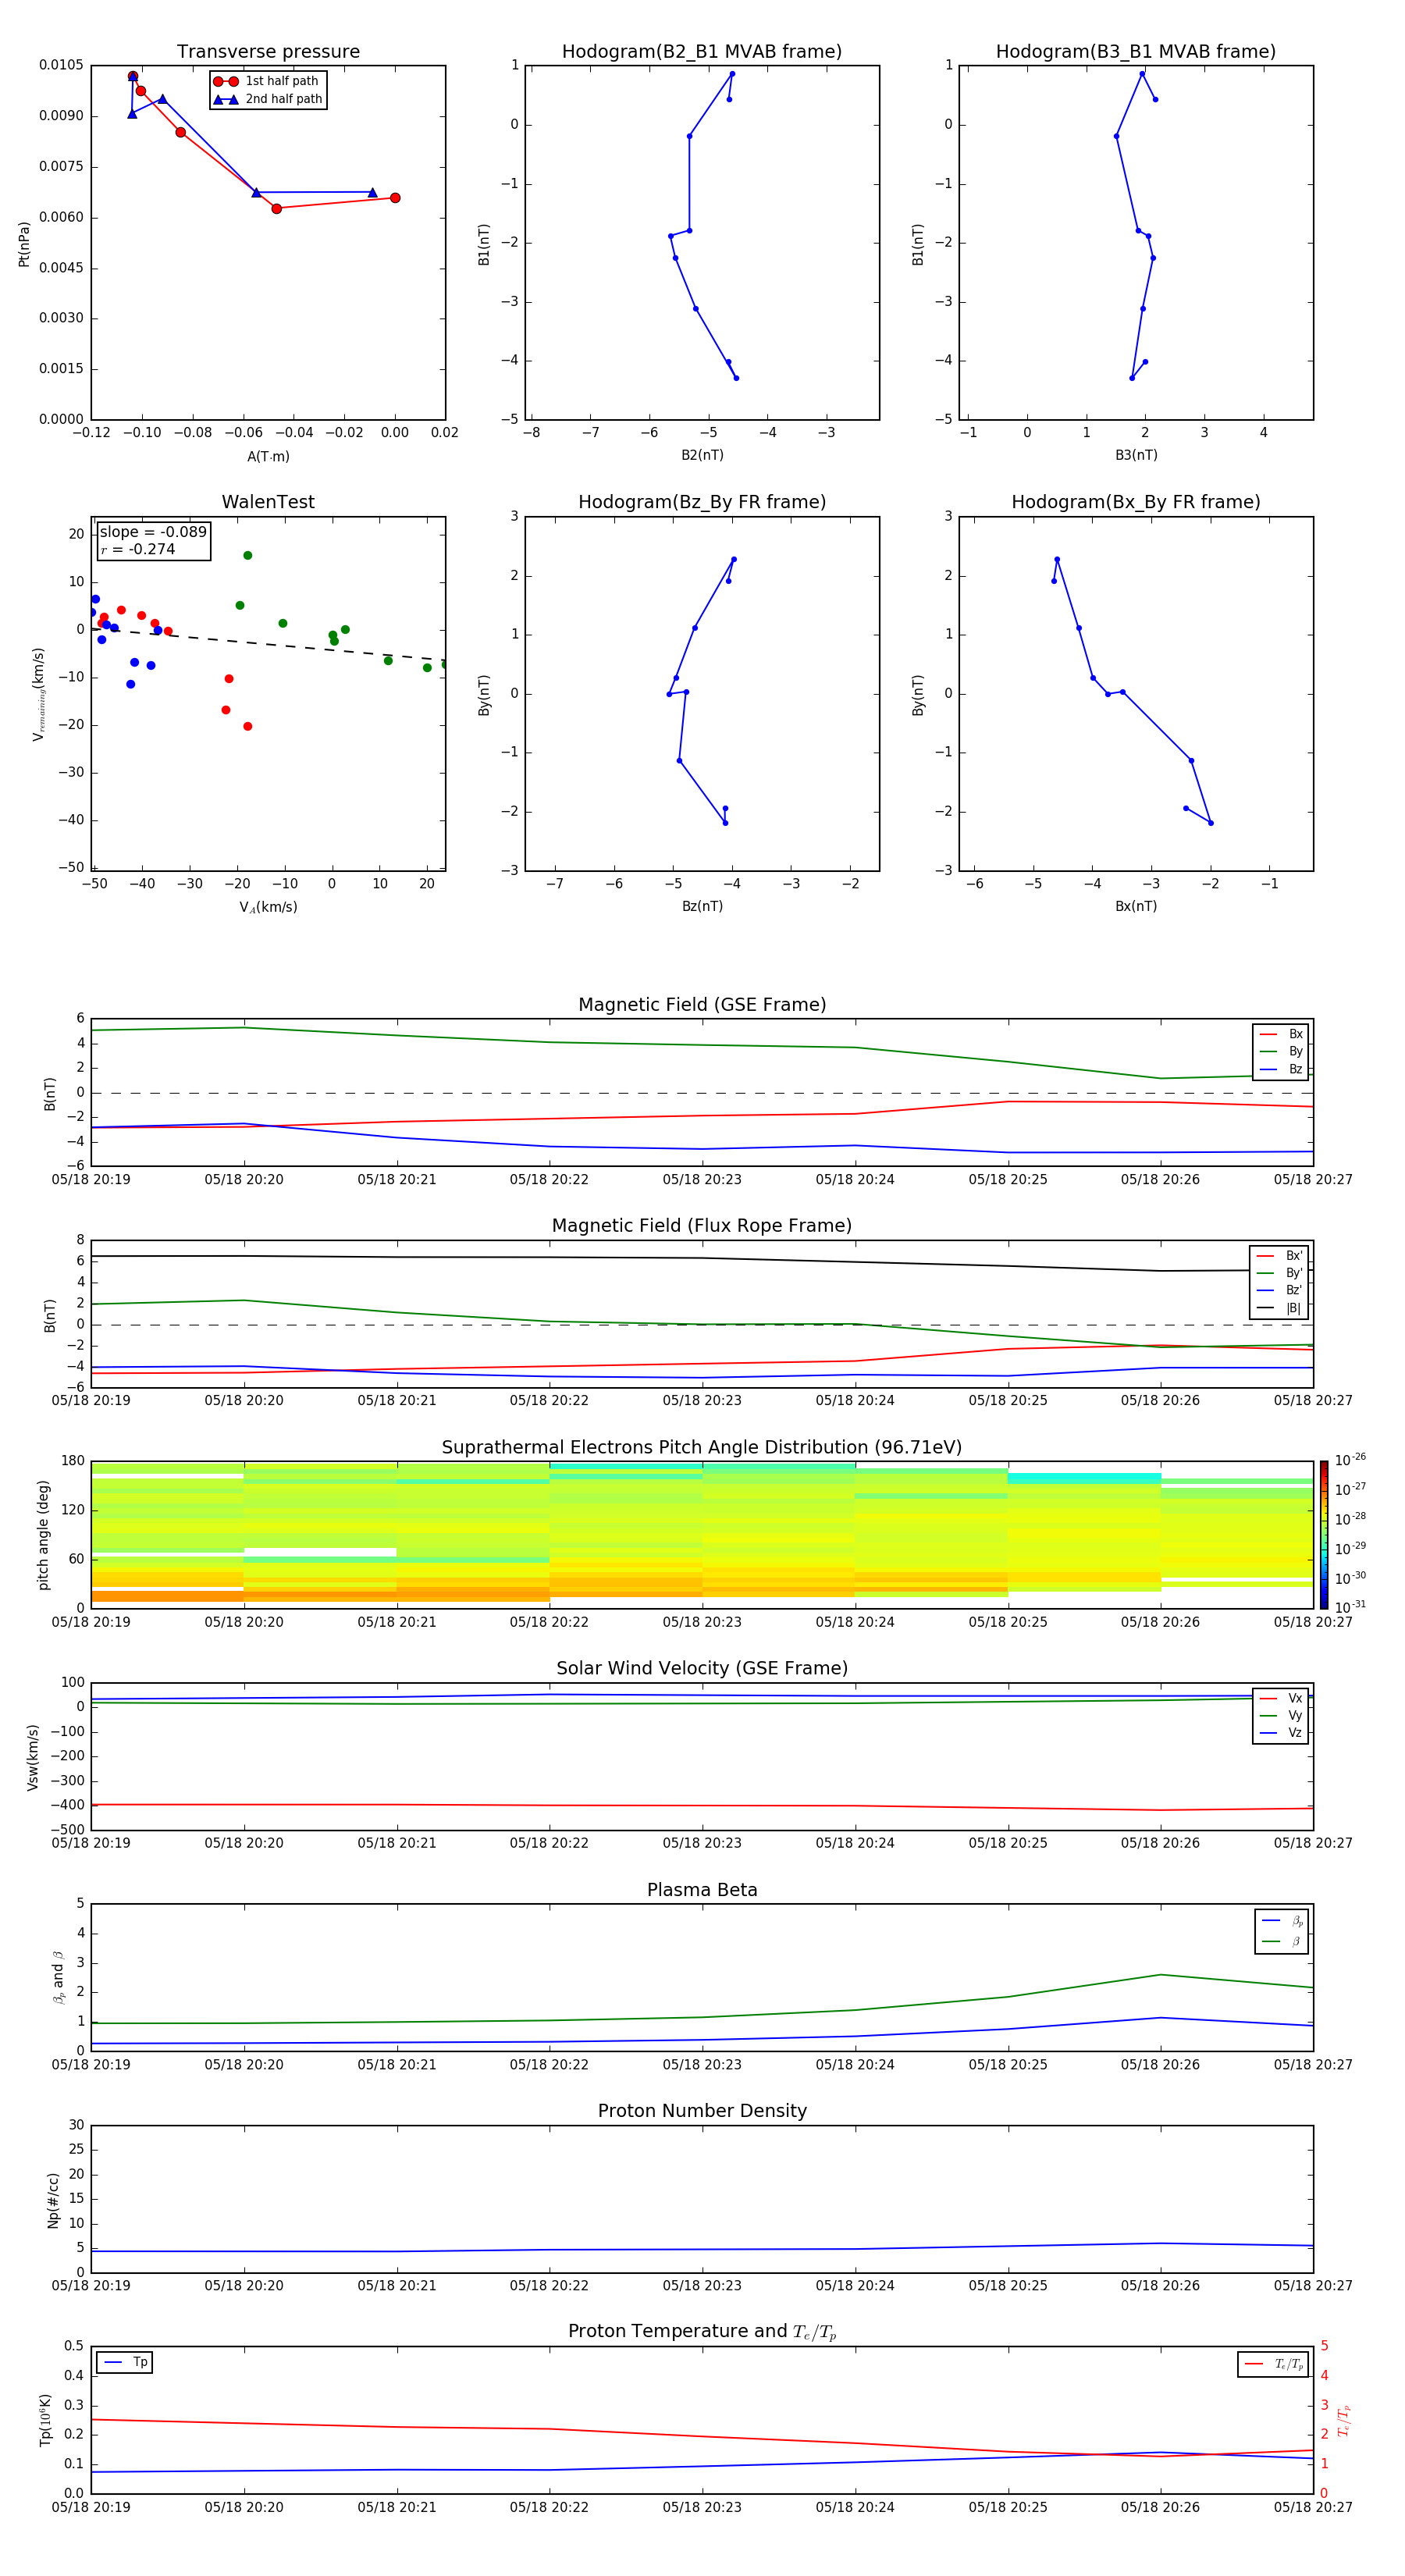
Task: Click the pitch angle distribution colorbar
Action: coord(1324,1535)
